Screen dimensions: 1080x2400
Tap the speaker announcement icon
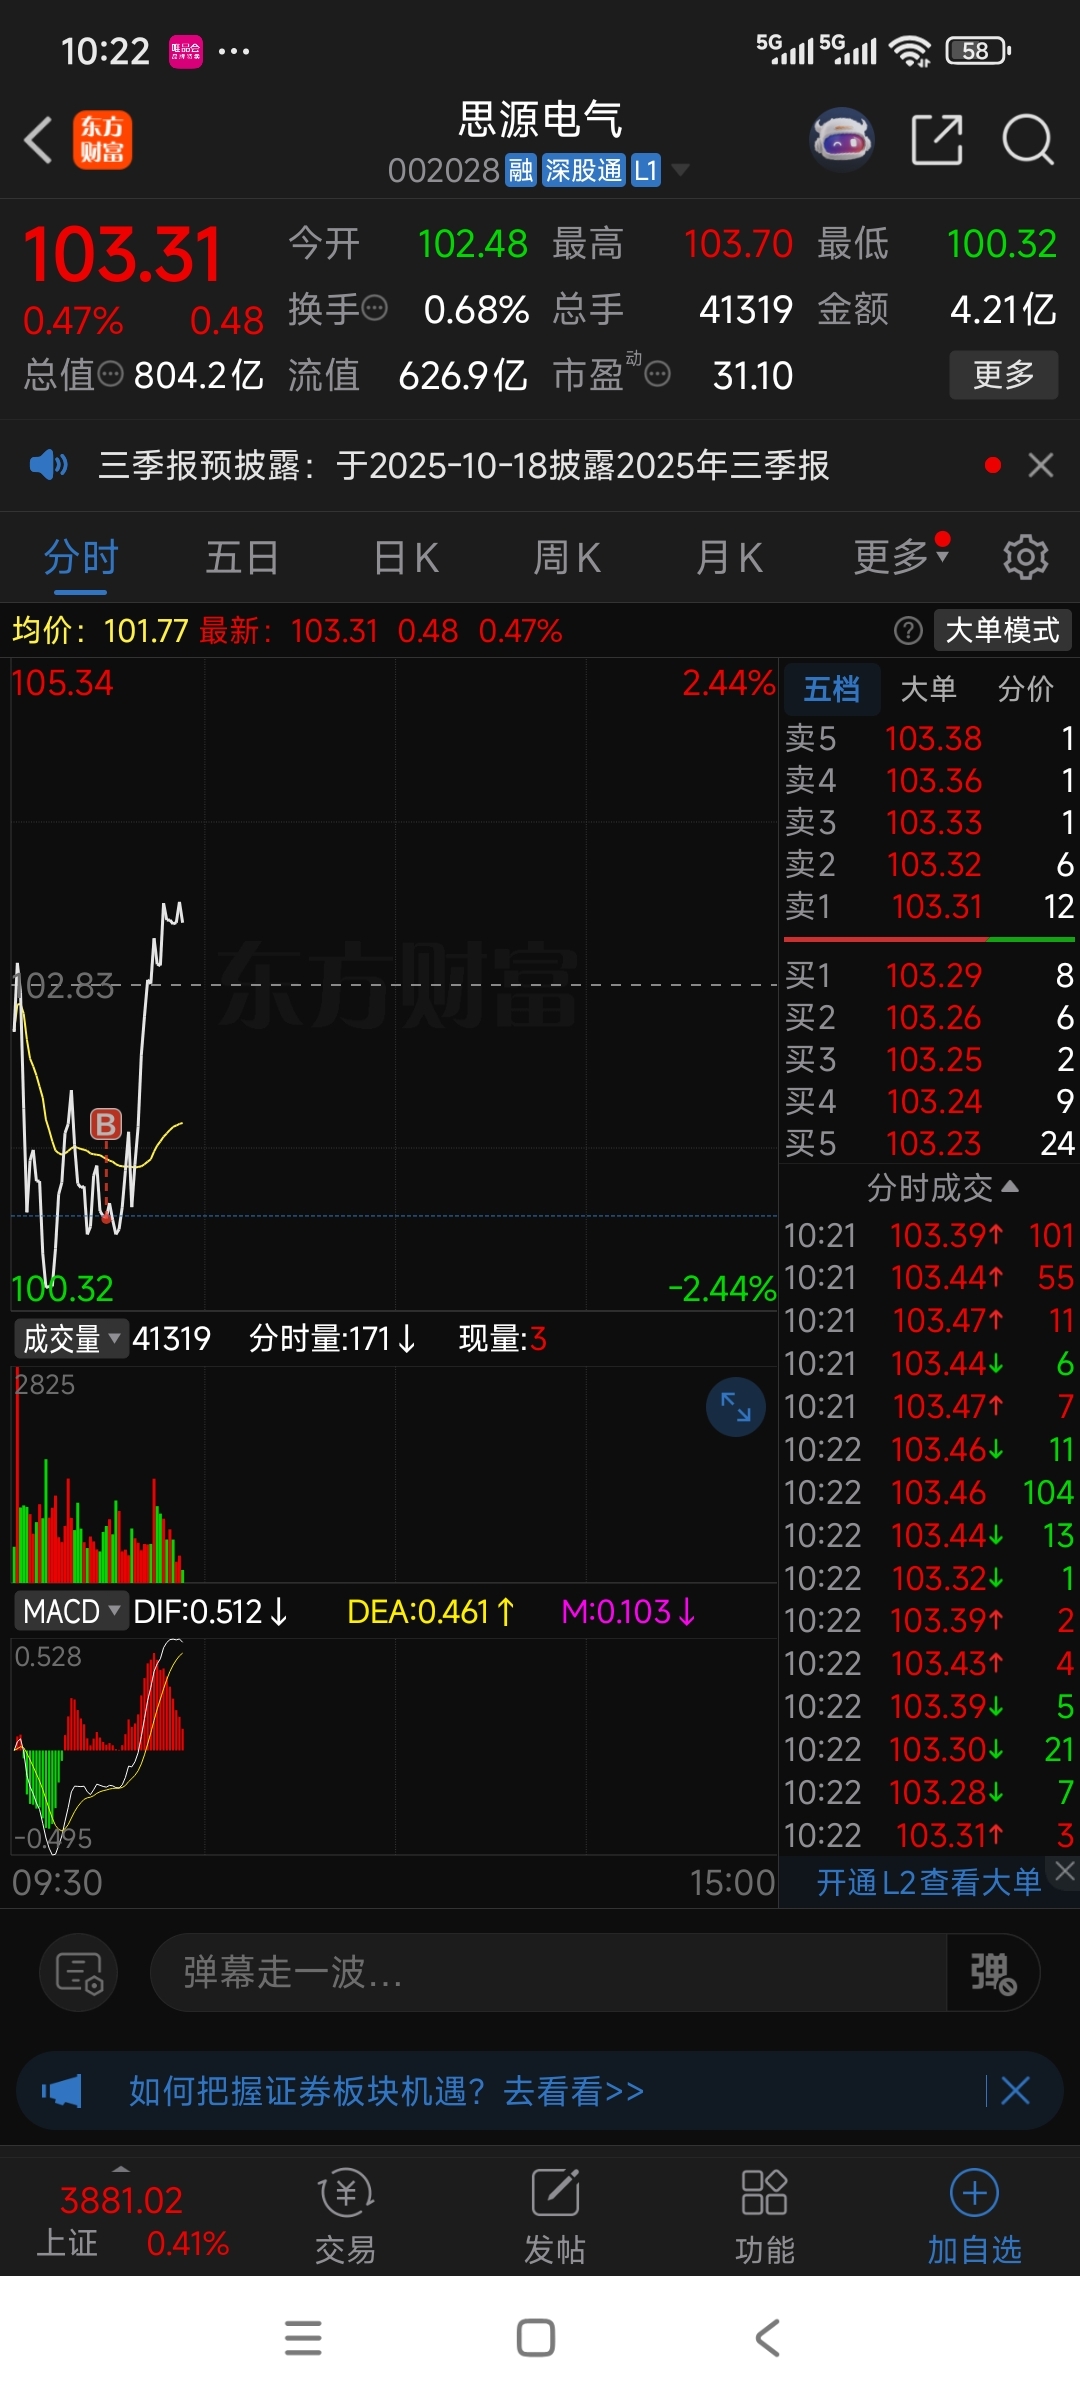(x=48, y=465)
